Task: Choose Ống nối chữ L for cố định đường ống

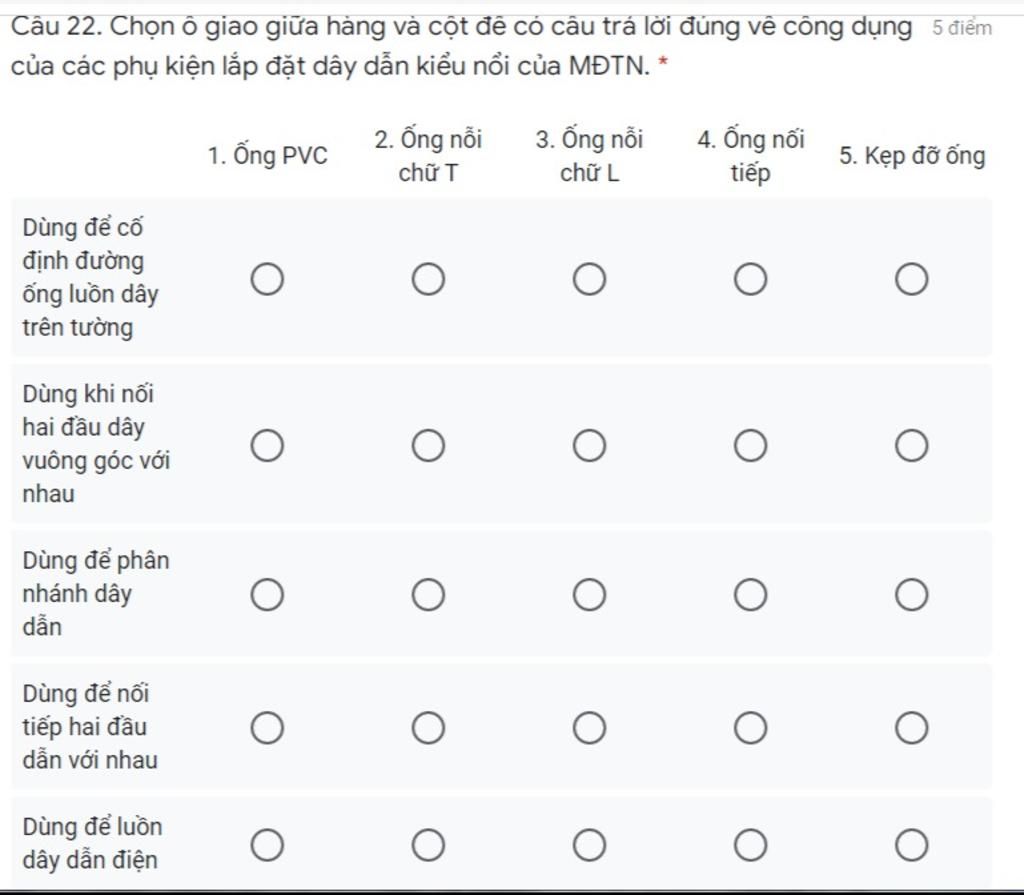Action: click(x=589, y=280)
